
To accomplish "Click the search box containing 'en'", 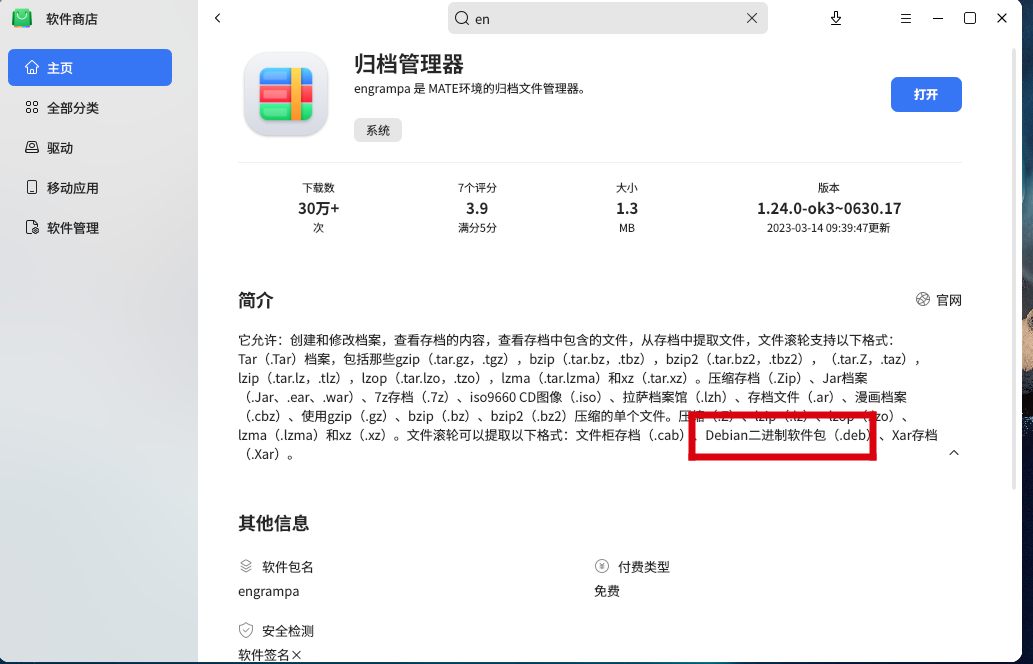I will (x=607, y=18).
